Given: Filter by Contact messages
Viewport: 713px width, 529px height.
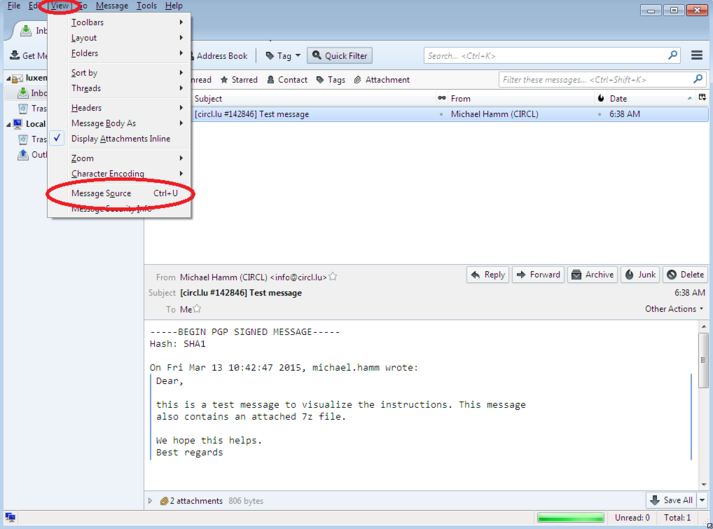Looking at the screenshot, I should point(287,80).
